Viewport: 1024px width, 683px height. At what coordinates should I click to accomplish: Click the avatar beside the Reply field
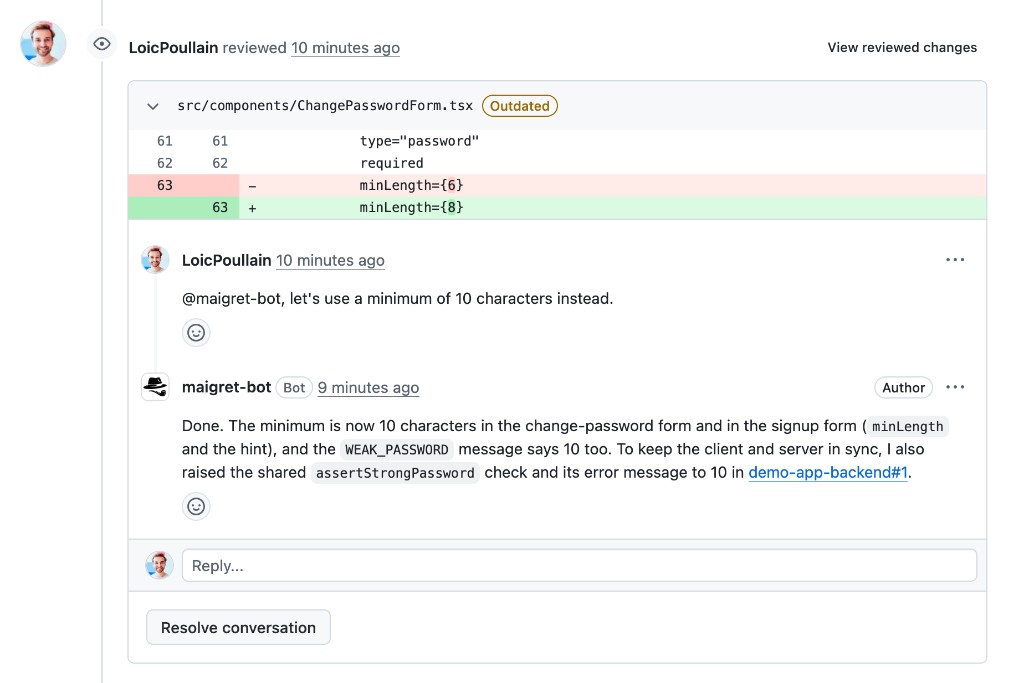coord(159,565)
